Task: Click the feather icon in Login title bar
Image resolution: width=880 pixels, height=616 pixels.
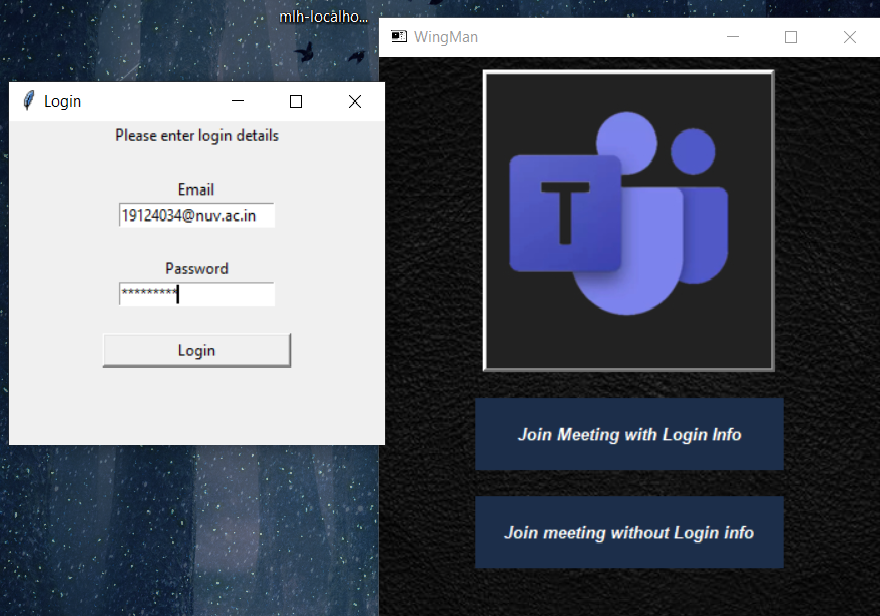Action: pyautogui.click(x=28, y=102)
